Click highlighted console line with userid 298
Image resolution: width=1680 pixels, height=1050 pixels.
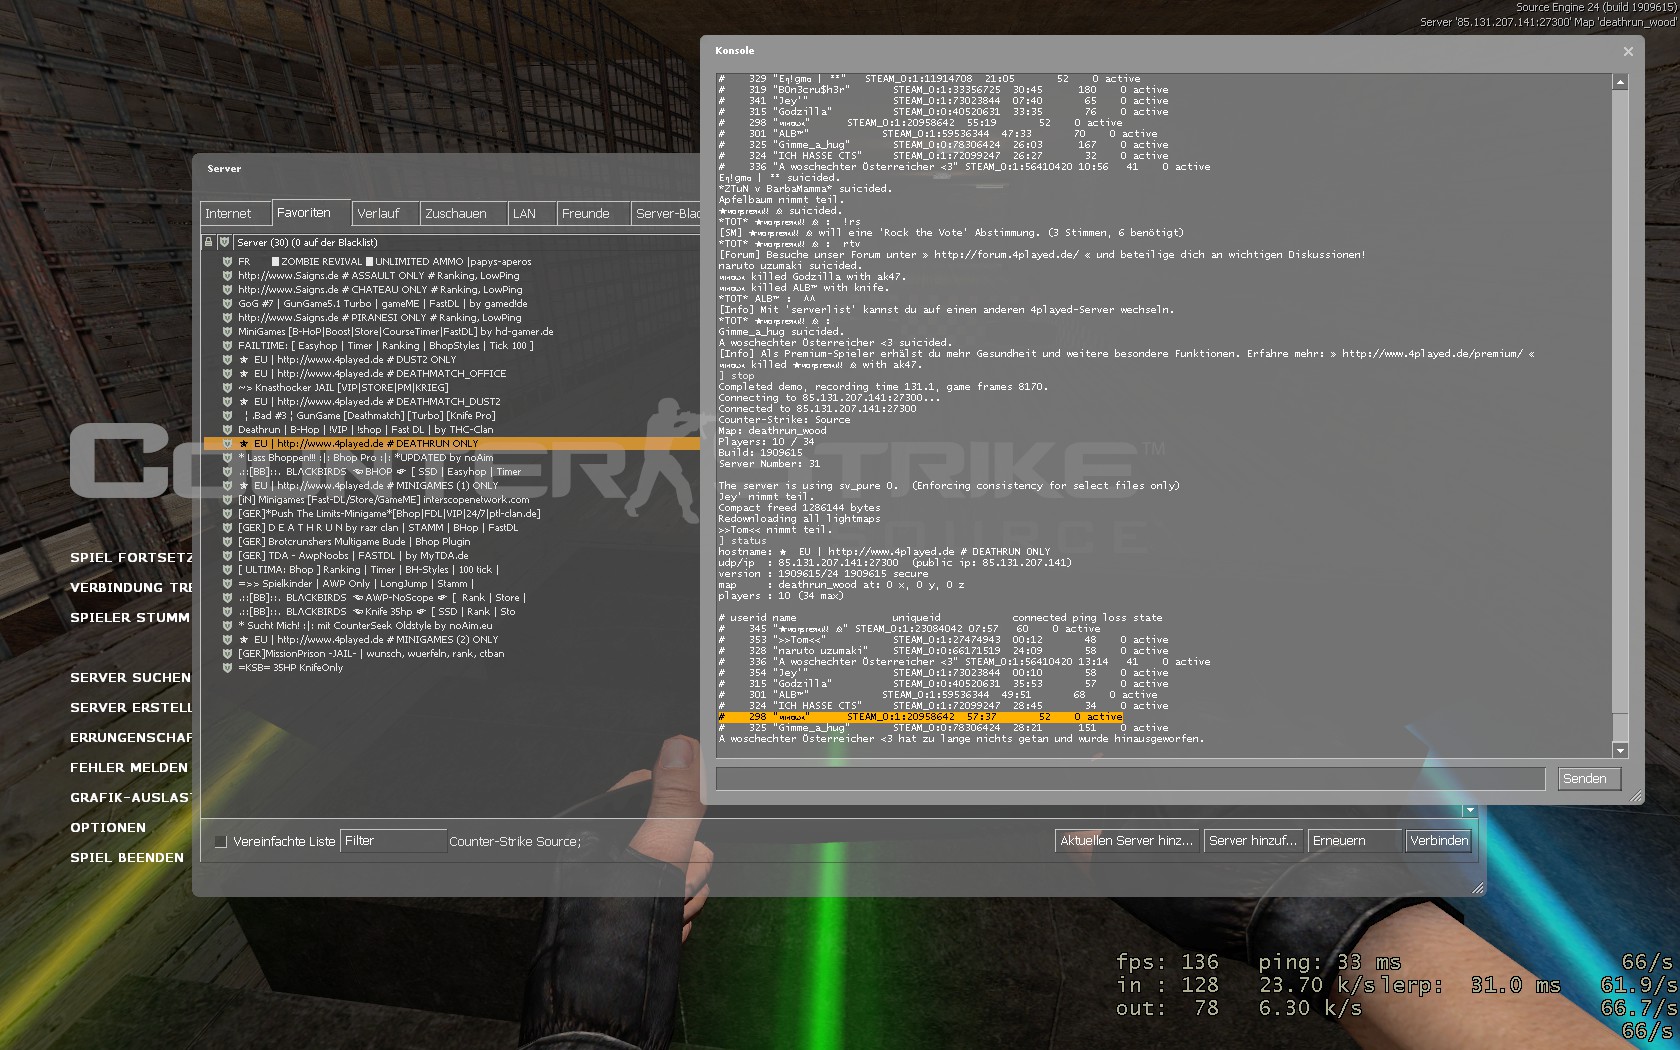click(921, 716)
